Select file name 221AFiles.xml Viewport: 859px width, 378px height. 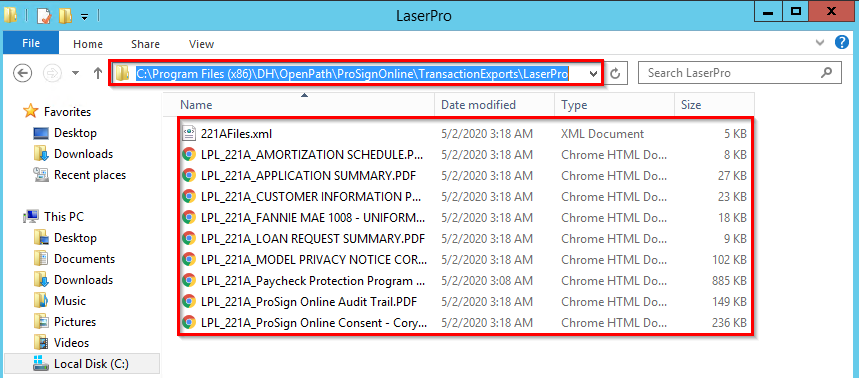(x=236, y=133)
